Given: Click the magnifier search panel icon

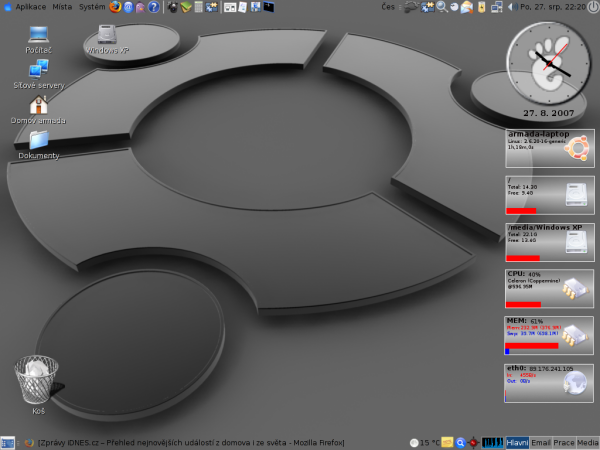Looking at the screenshot, I should click(442, 7).
